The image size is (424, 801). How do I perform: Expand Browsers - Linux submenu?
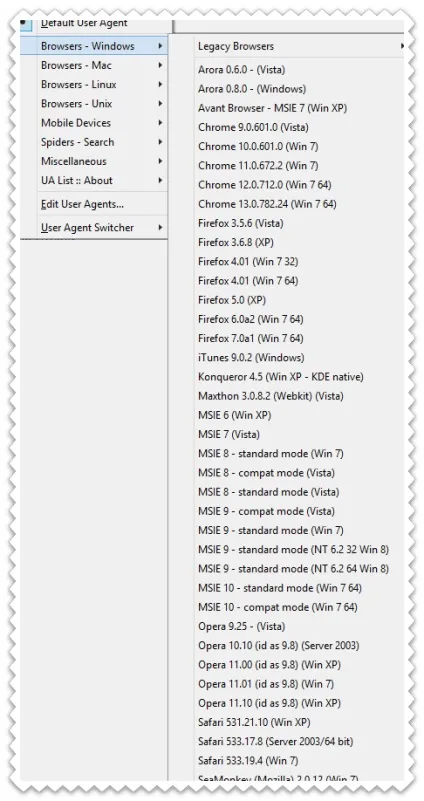point(94,84)
